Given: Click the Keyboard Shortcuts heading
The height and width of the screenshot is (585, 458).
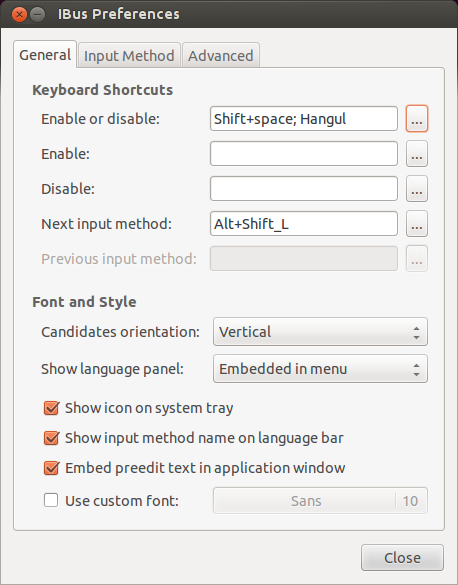Looking at the screenshot, I should 103,90.
